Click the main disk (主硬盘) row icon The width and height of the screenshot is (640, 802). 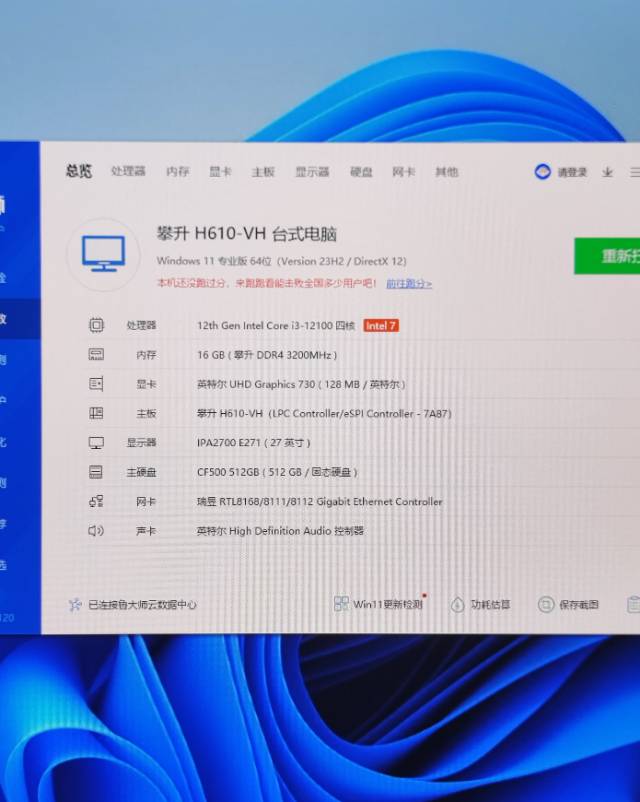pos(96,472)
